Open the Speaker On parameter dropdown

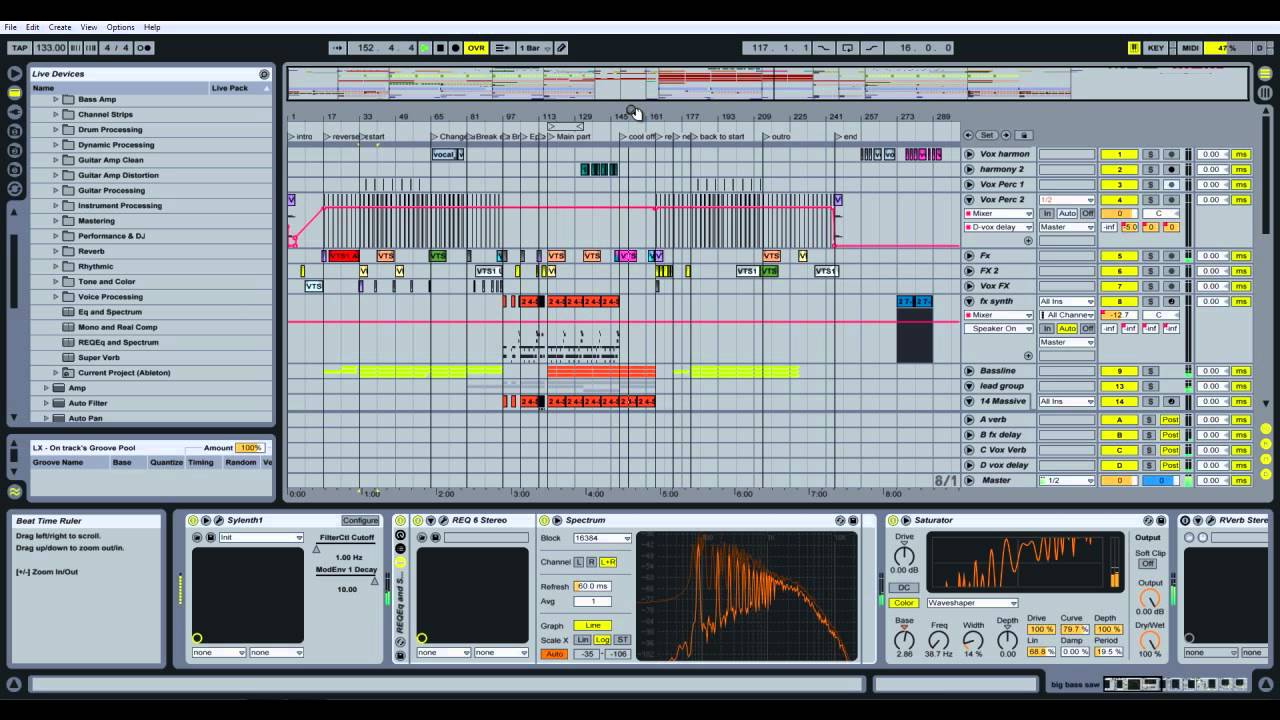(998, 328)
